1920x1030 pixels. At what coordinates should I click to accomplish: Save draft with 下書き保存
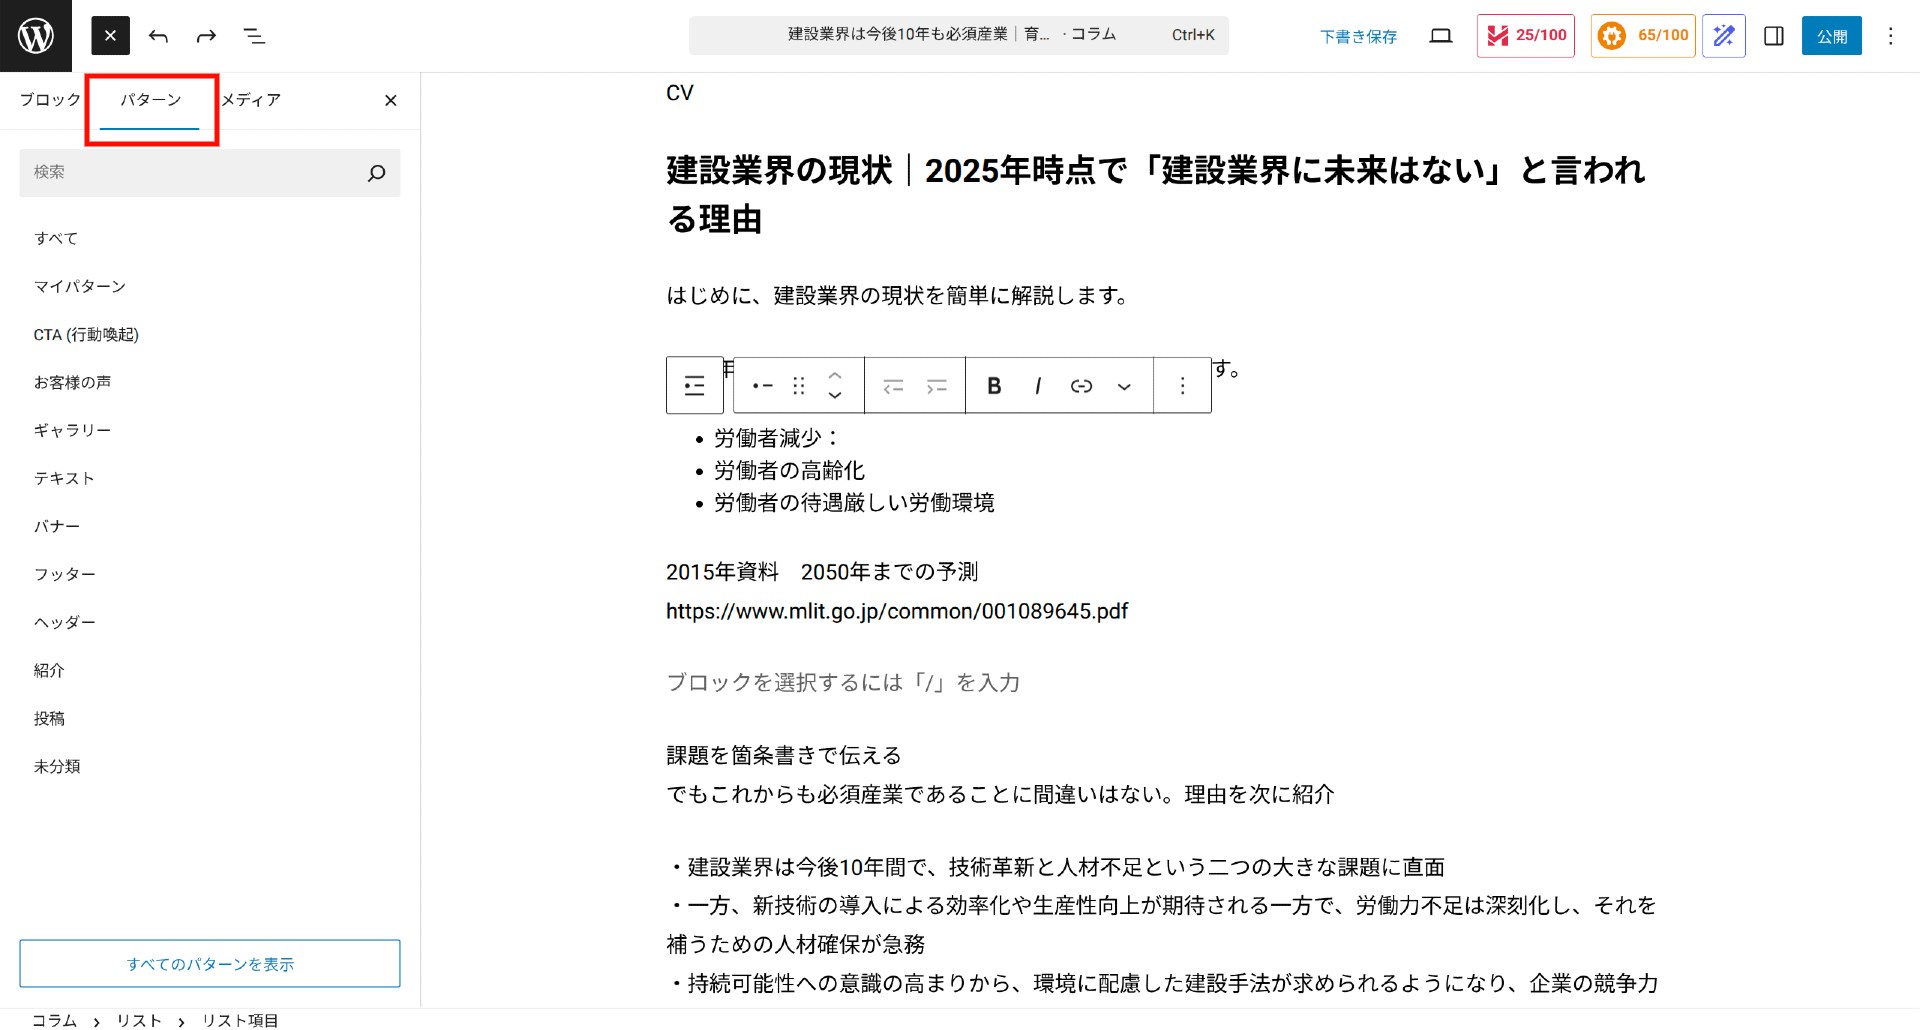pyautogui.click(x=1358, y=36)
